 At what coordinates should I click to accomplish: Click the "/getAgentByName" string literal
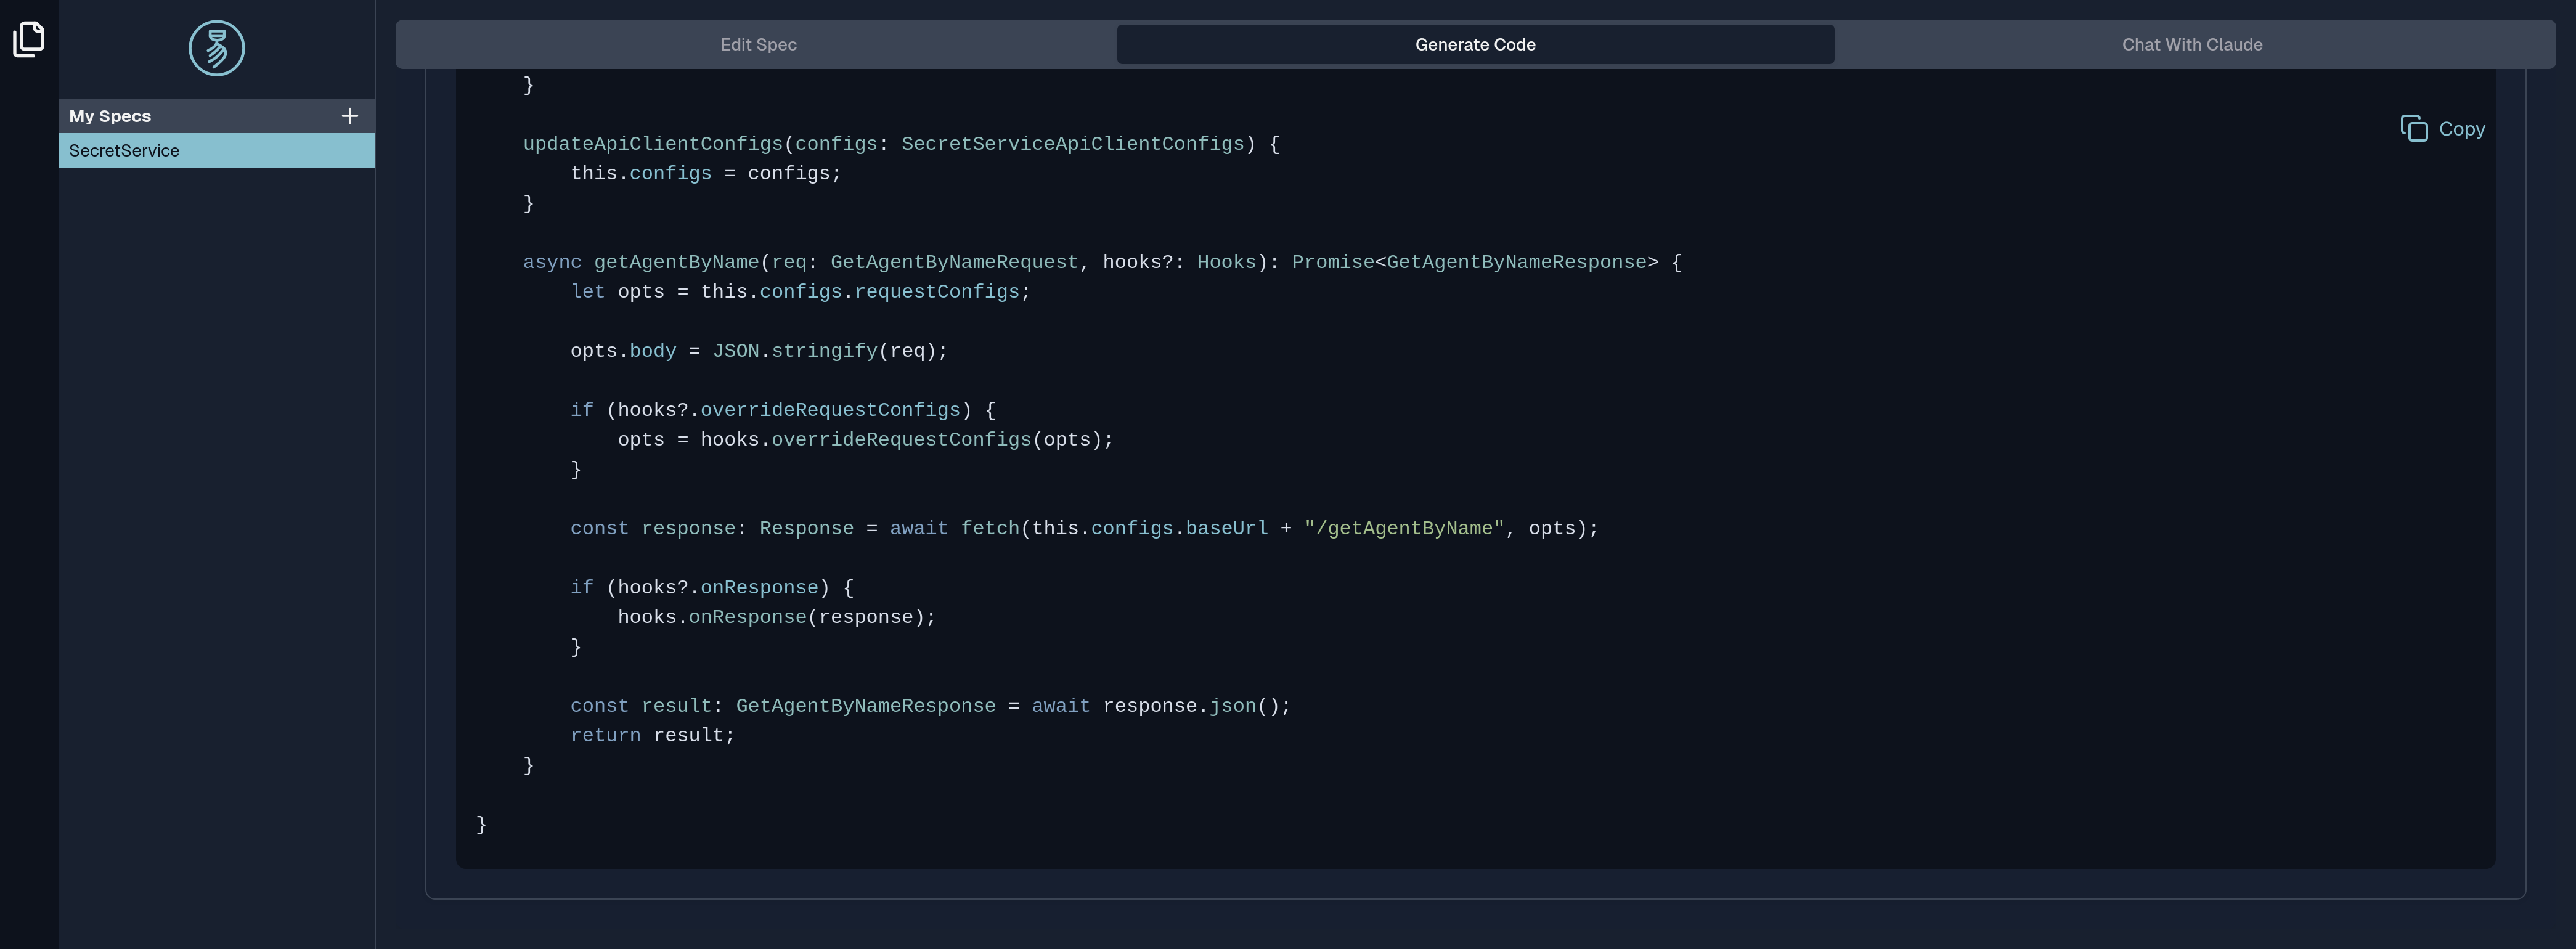pos(1403,528)
